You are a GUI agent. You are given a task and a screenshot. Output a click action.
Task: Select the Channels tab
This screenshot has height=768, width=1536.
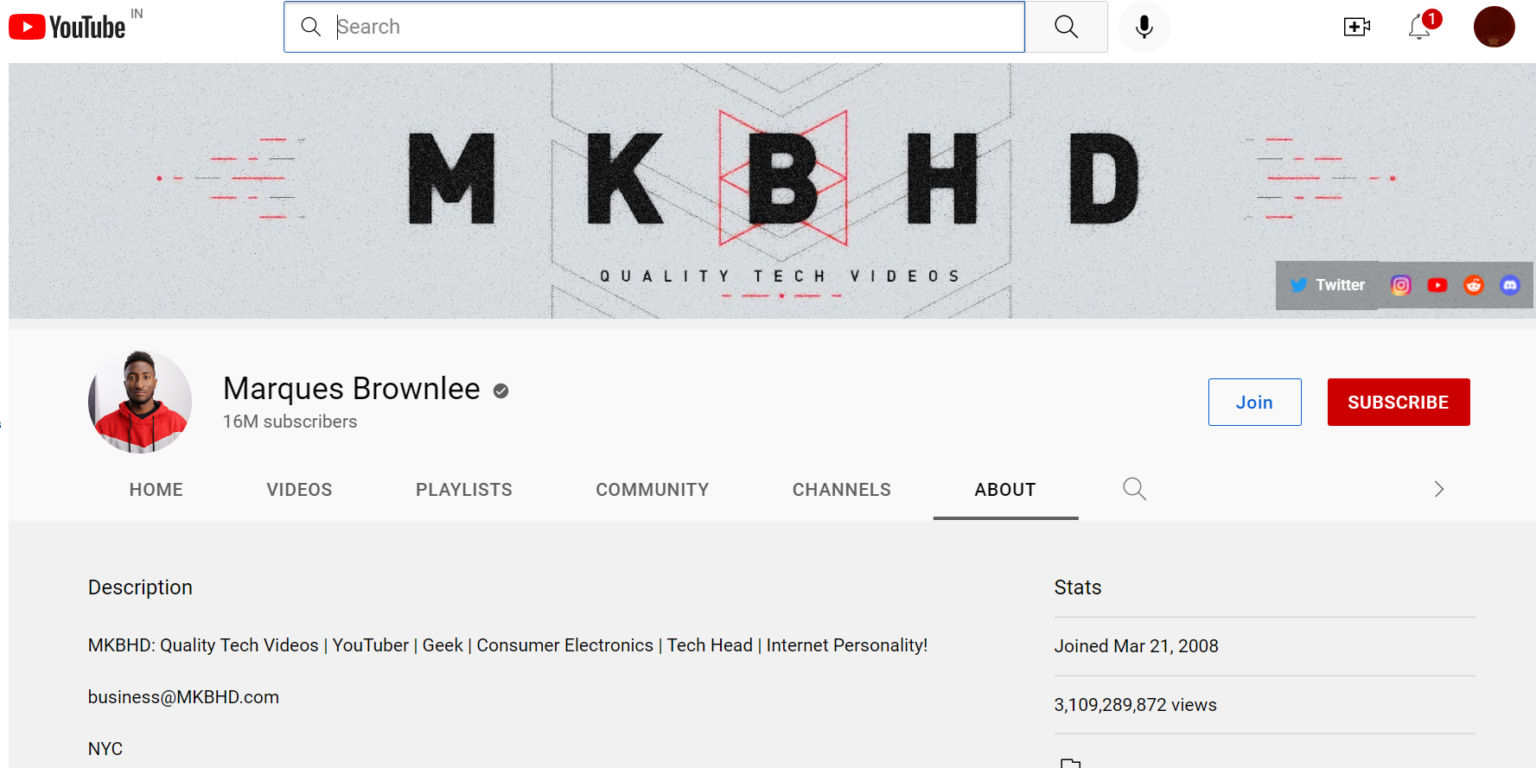coord(841,490)
